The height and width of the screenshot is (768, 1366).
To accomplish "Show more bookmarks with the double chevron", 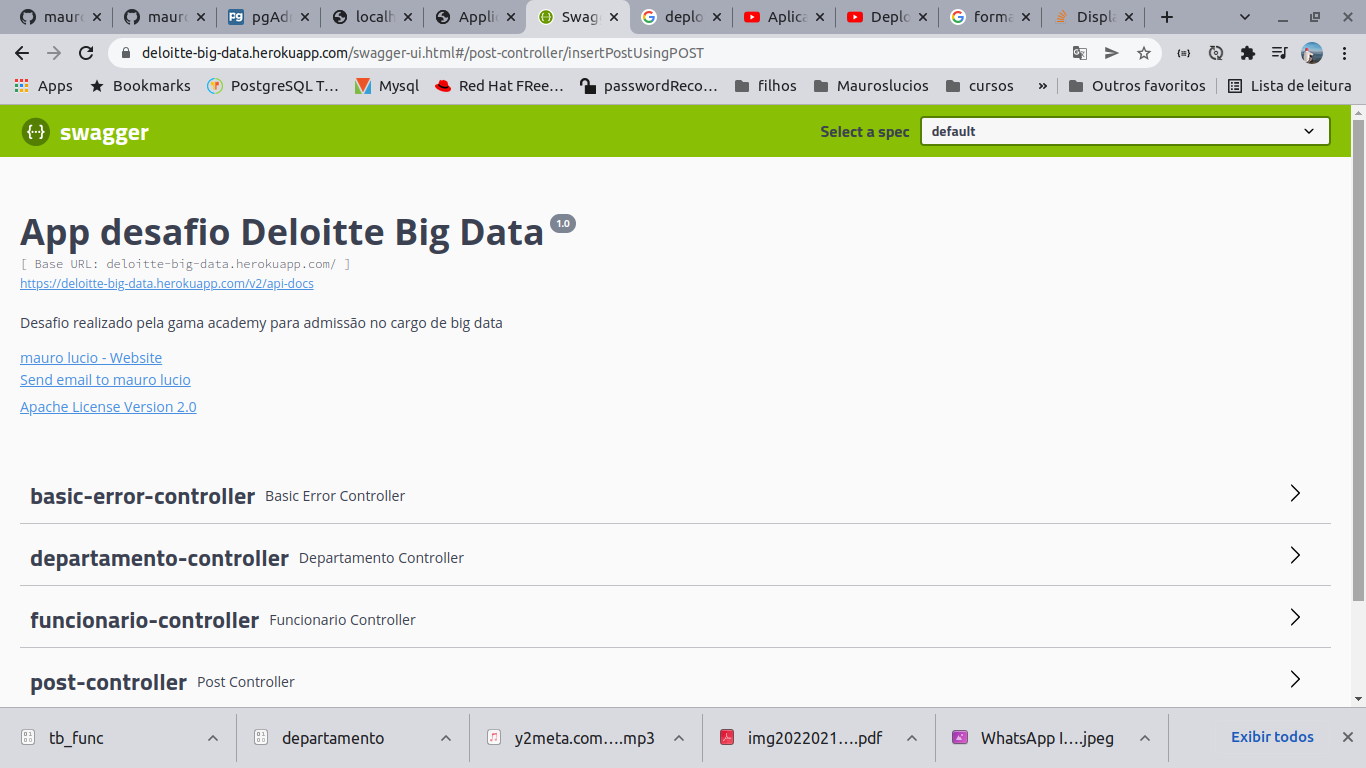I will click(x=1042, y=86).
